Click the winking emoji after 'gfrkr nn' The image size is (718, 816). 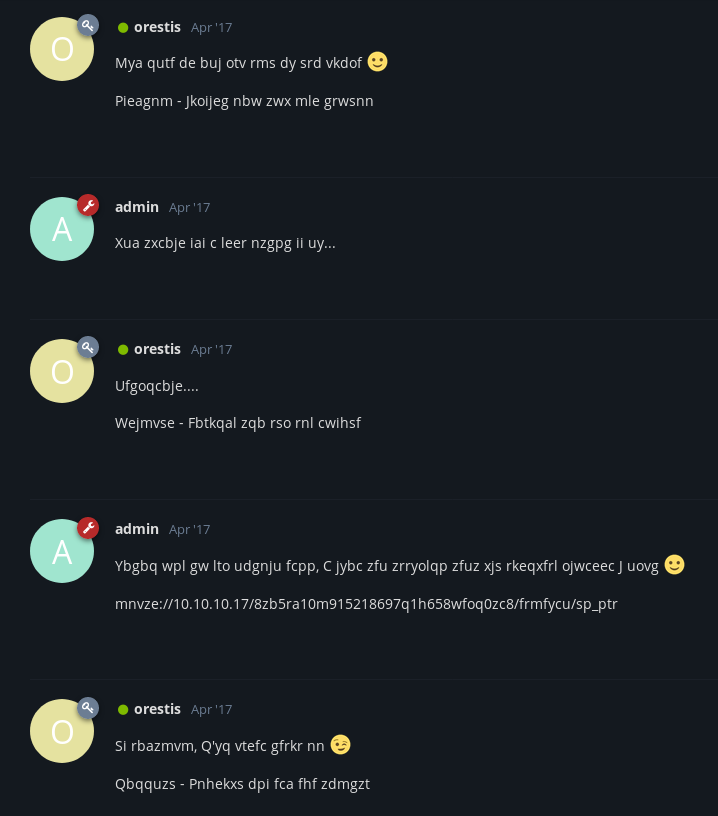click(x=341, y=745)
